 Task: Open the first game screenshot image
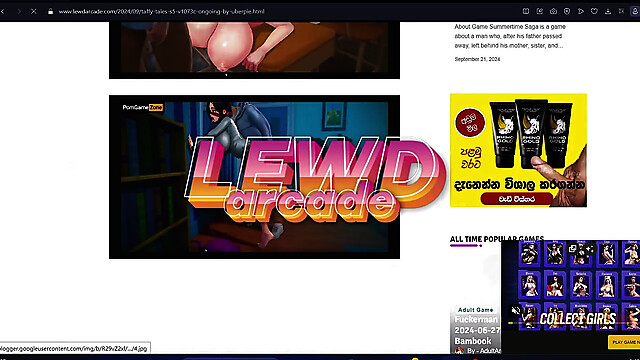click(x=254, y=50)
